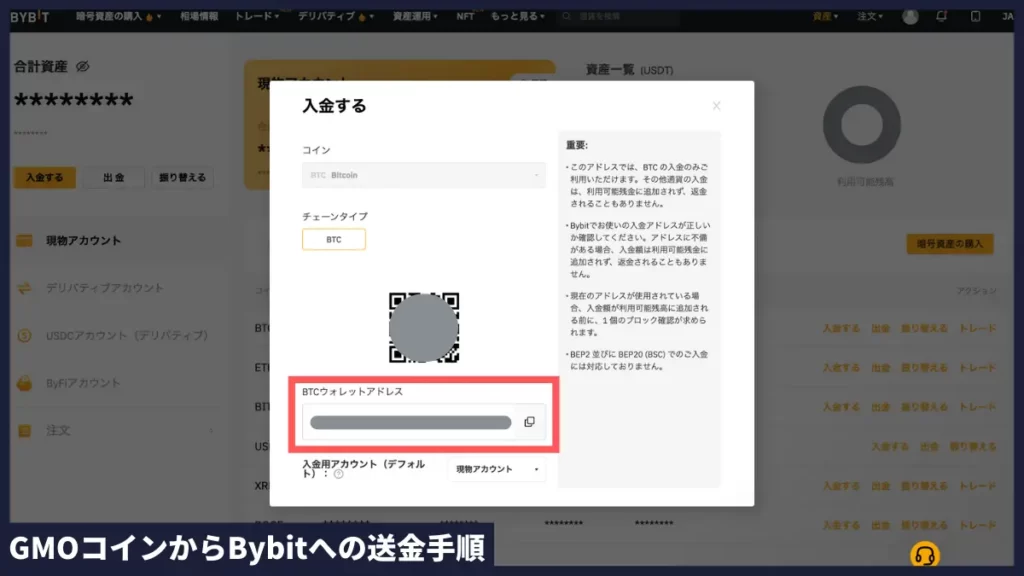Click 入金する in the BIT row
Screen dimensions: 1024x576
[841, 408]
